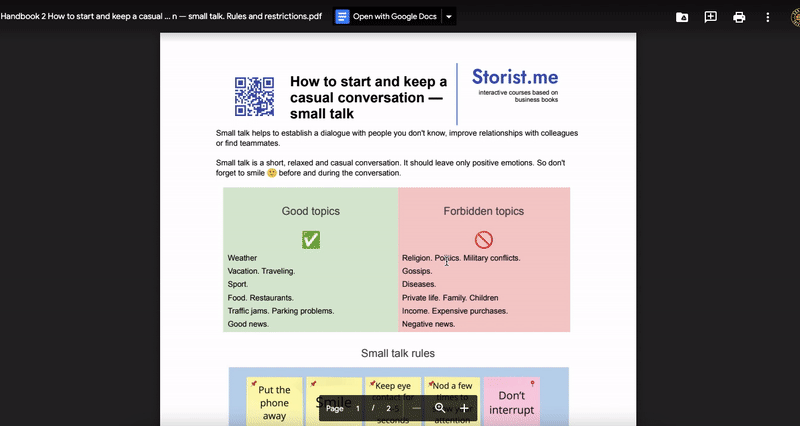This screenshot has height=426, width=800.
Task: Click 'Vacation. Traveling.' line
Action: point(261,271)
